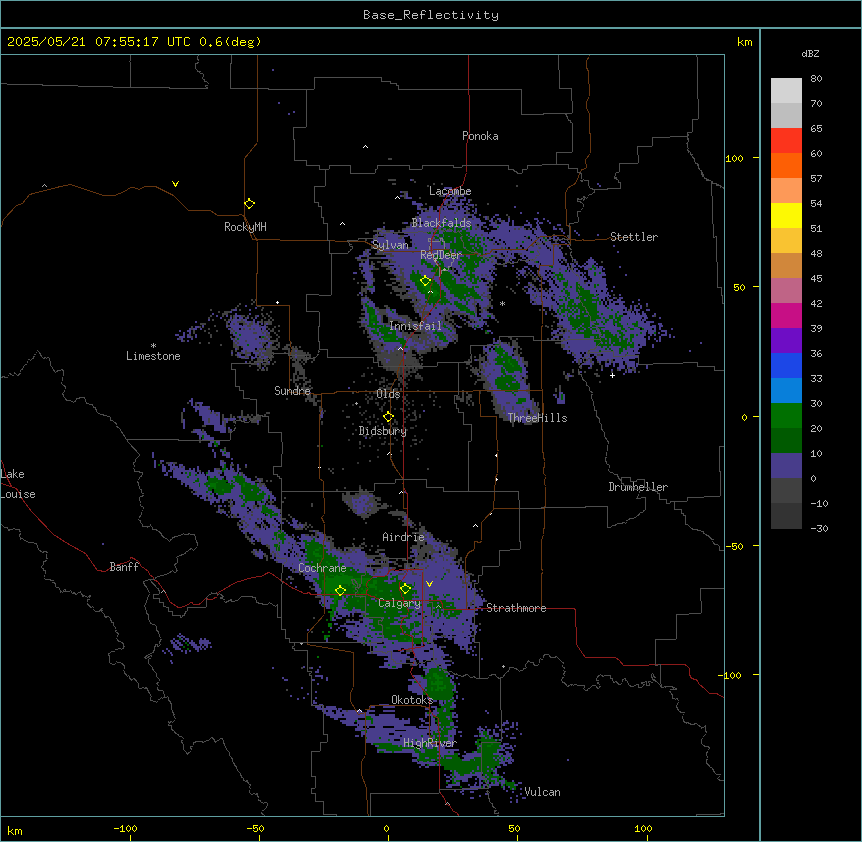The image size is (862, 842).
Task: Click the Blackfalds town label
Action: [x=441, y=223]
